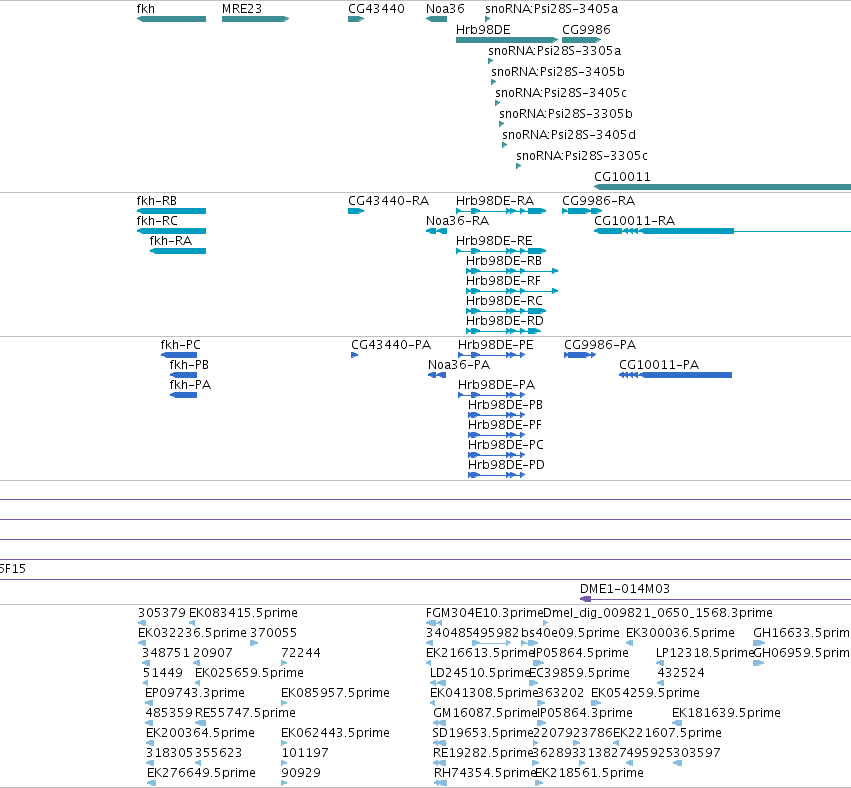Select snoRNA:Psi28S-3405b feature
The image size is (851, 788).
click(493, 82)
